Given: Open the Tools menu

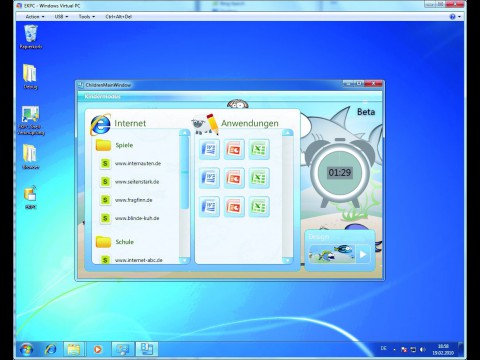Looking at the screenshot, I should pyautogui.click(x=86, y=16).
